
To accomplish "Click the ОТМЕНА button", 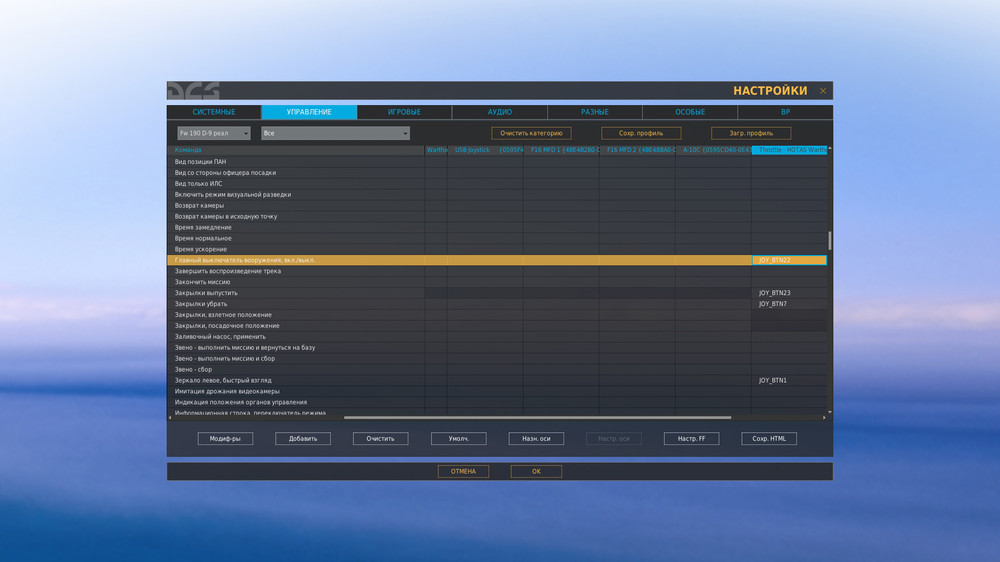I will 463,471.
